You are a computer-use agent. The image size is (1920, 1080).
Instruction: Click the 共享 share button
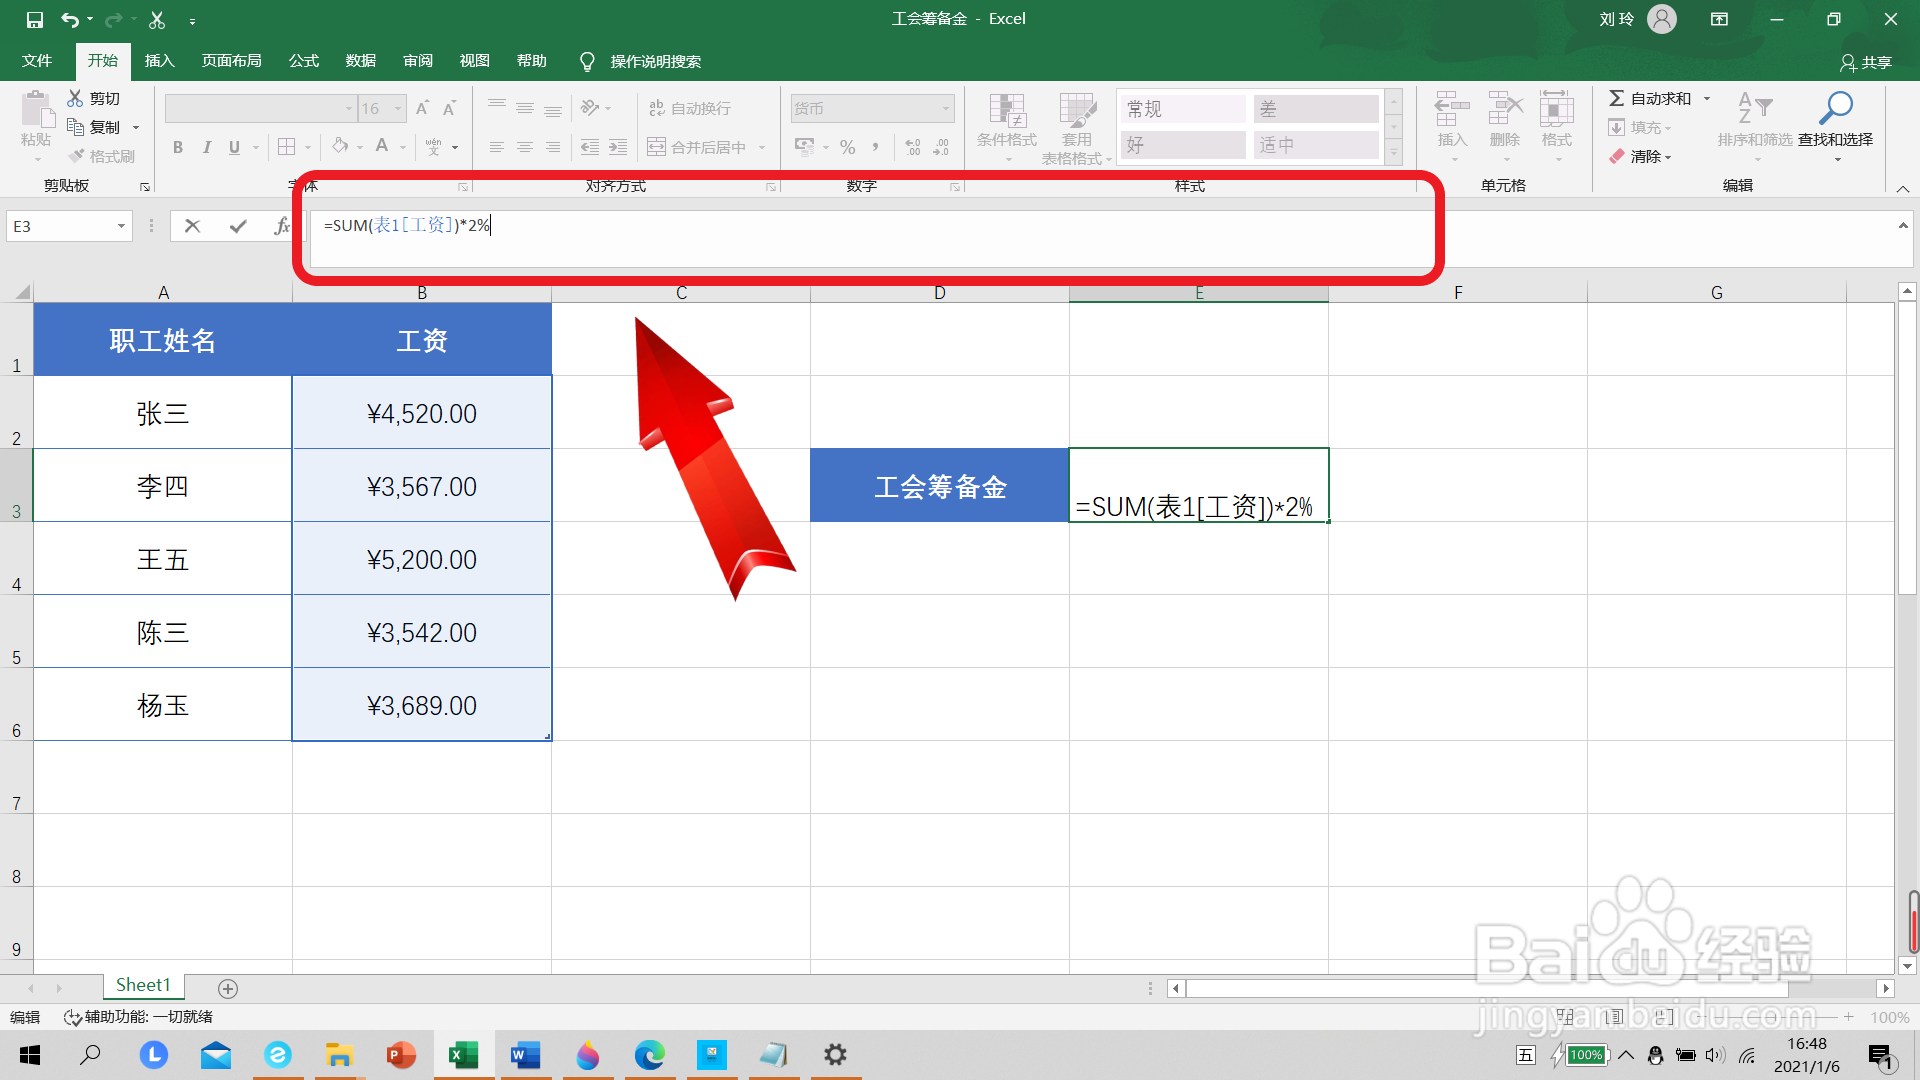pyautogui.click(x=1865, y=62)
